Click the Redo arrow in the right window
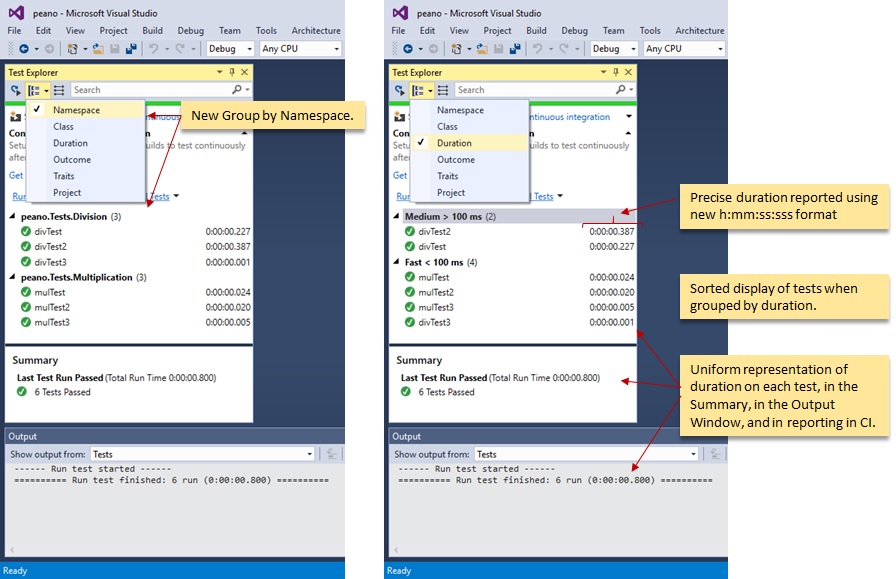Screen dimensions: 896x579 pyautogui.click(x=563, y=49)
